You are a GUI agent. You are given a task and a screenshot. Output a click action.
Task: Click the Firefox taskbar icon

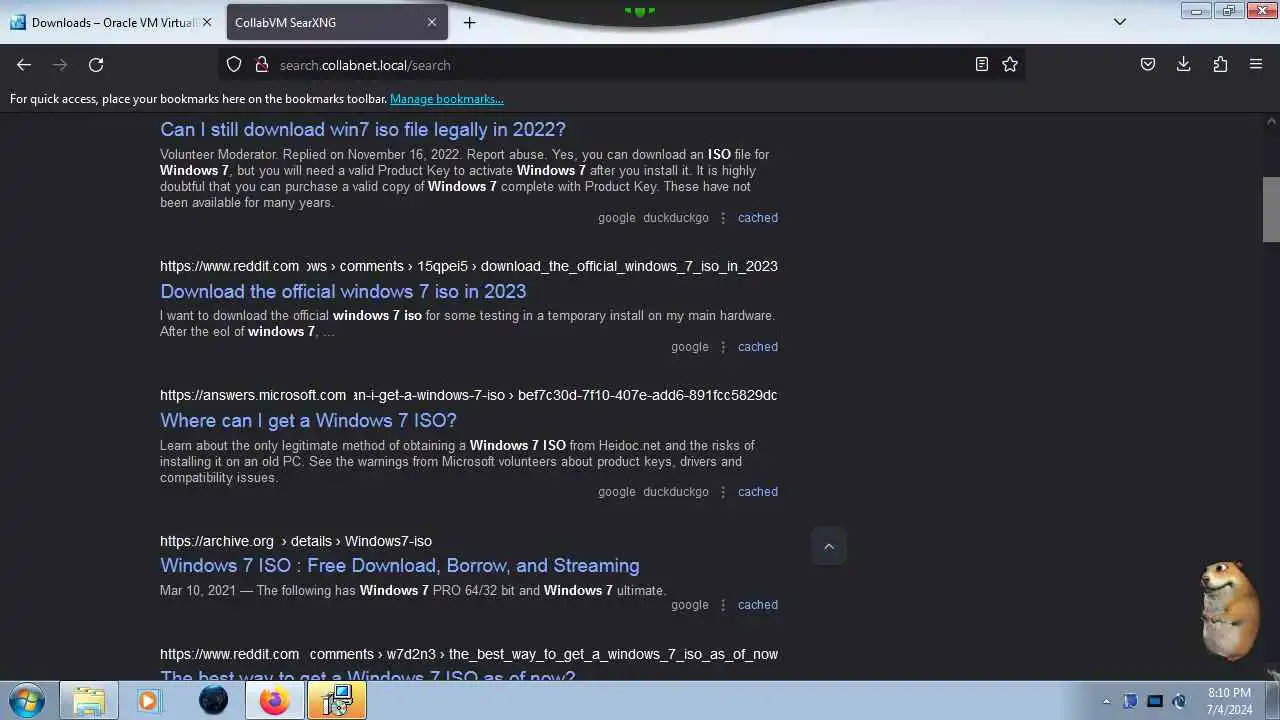[x=275, y=700]
